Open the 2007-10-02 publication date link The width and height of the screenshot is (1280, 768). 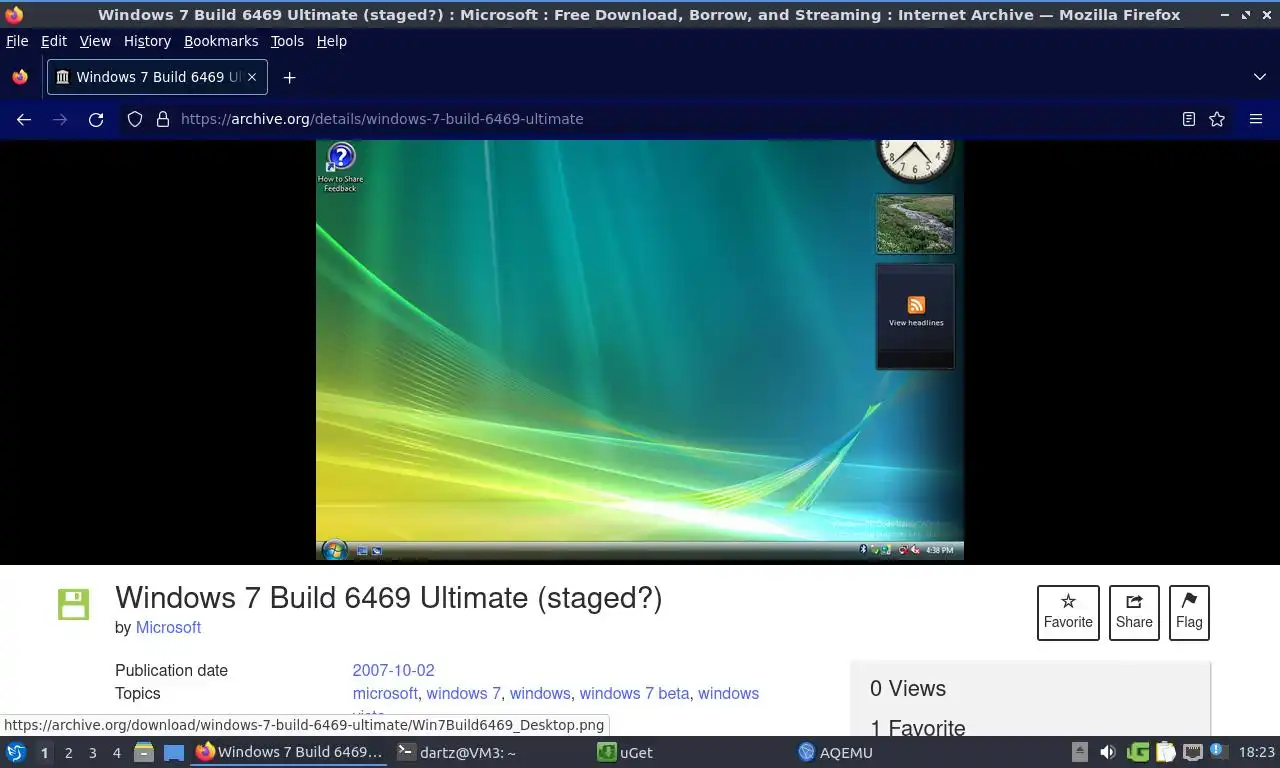[x=393, y=670]
